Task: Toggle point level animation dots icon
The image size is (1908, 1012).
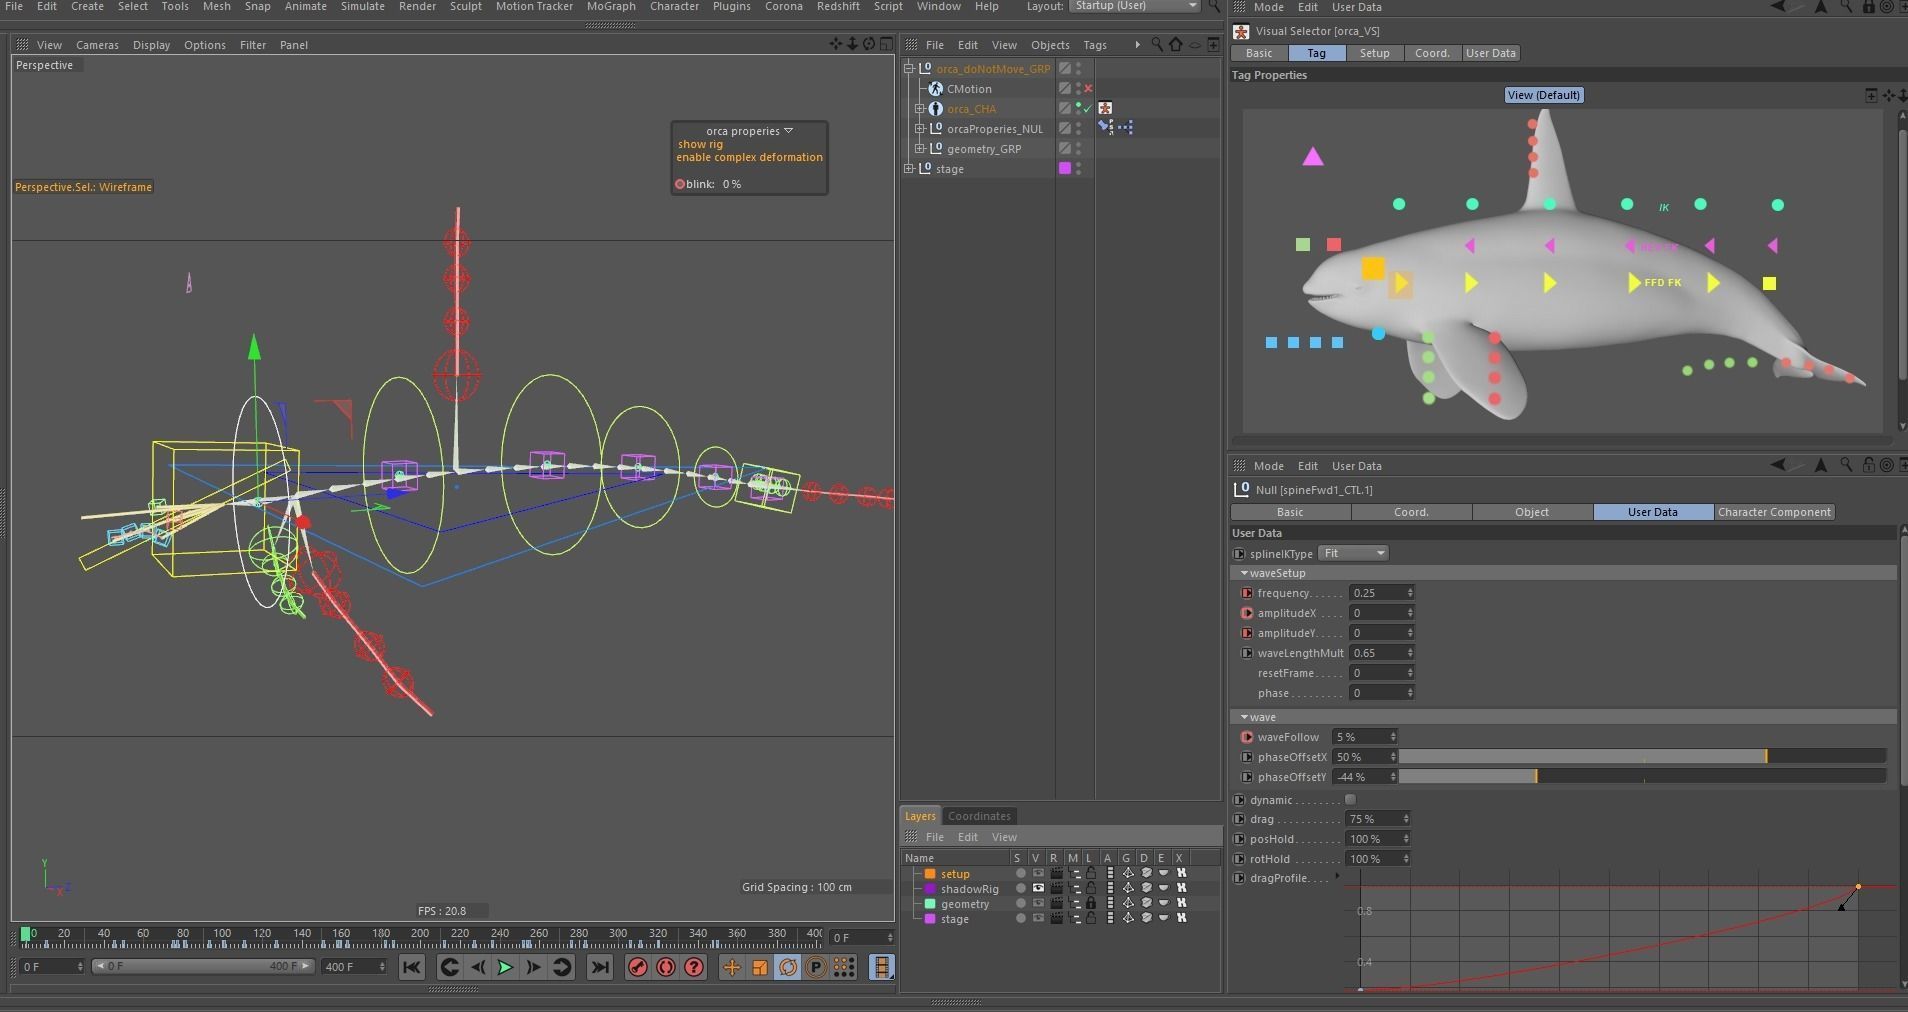Action: [844, 967]
